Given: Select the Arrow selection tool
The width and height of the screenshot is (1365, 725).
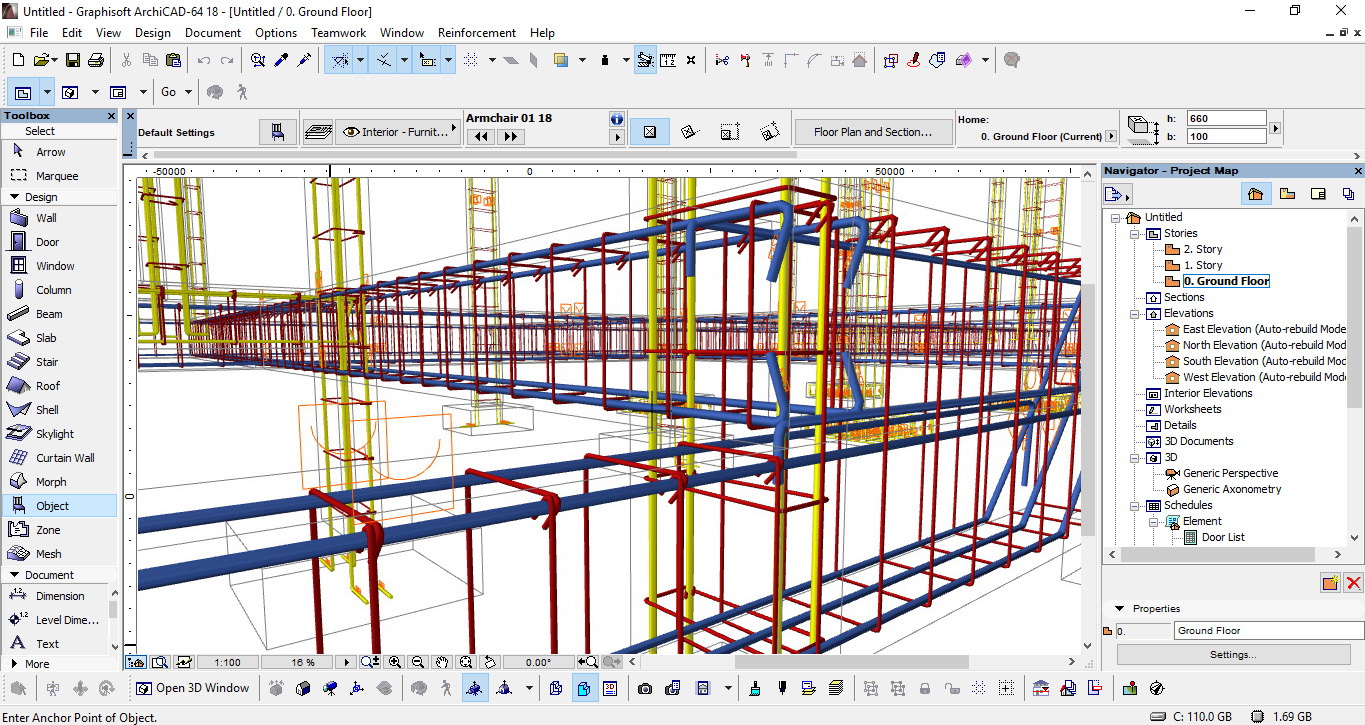Looking at the screenshot, I should (59, 152).
